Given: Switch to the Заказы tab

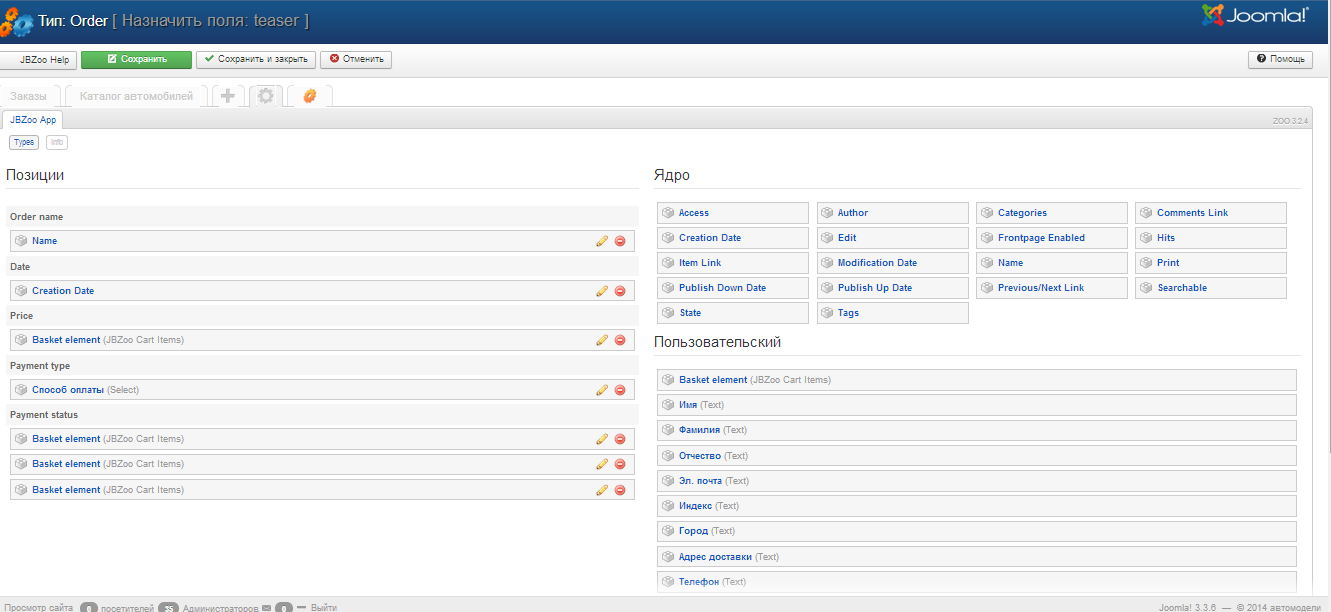Looking at the screenshot, I should tap(29, 96).
